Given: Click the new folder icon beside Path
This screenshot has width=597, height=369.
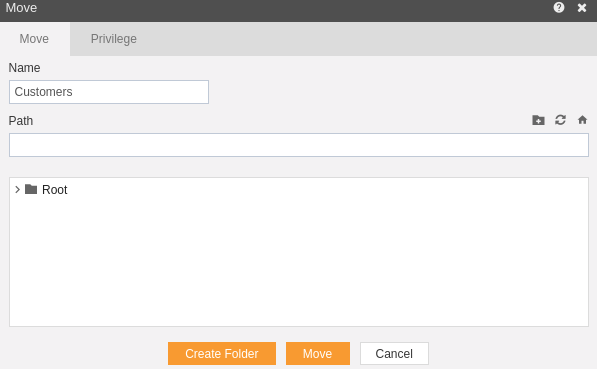Looking at the screenshot, I should [538, 120].
